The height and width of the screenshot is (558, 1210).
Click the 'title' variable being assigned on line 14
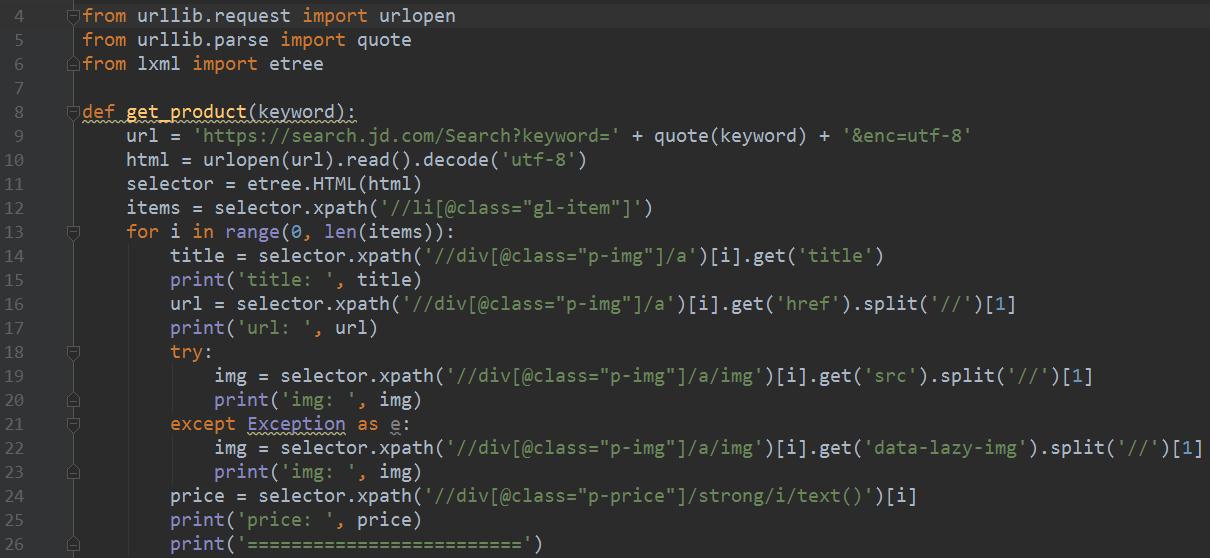pyautogui.click(x=197, y=256)
